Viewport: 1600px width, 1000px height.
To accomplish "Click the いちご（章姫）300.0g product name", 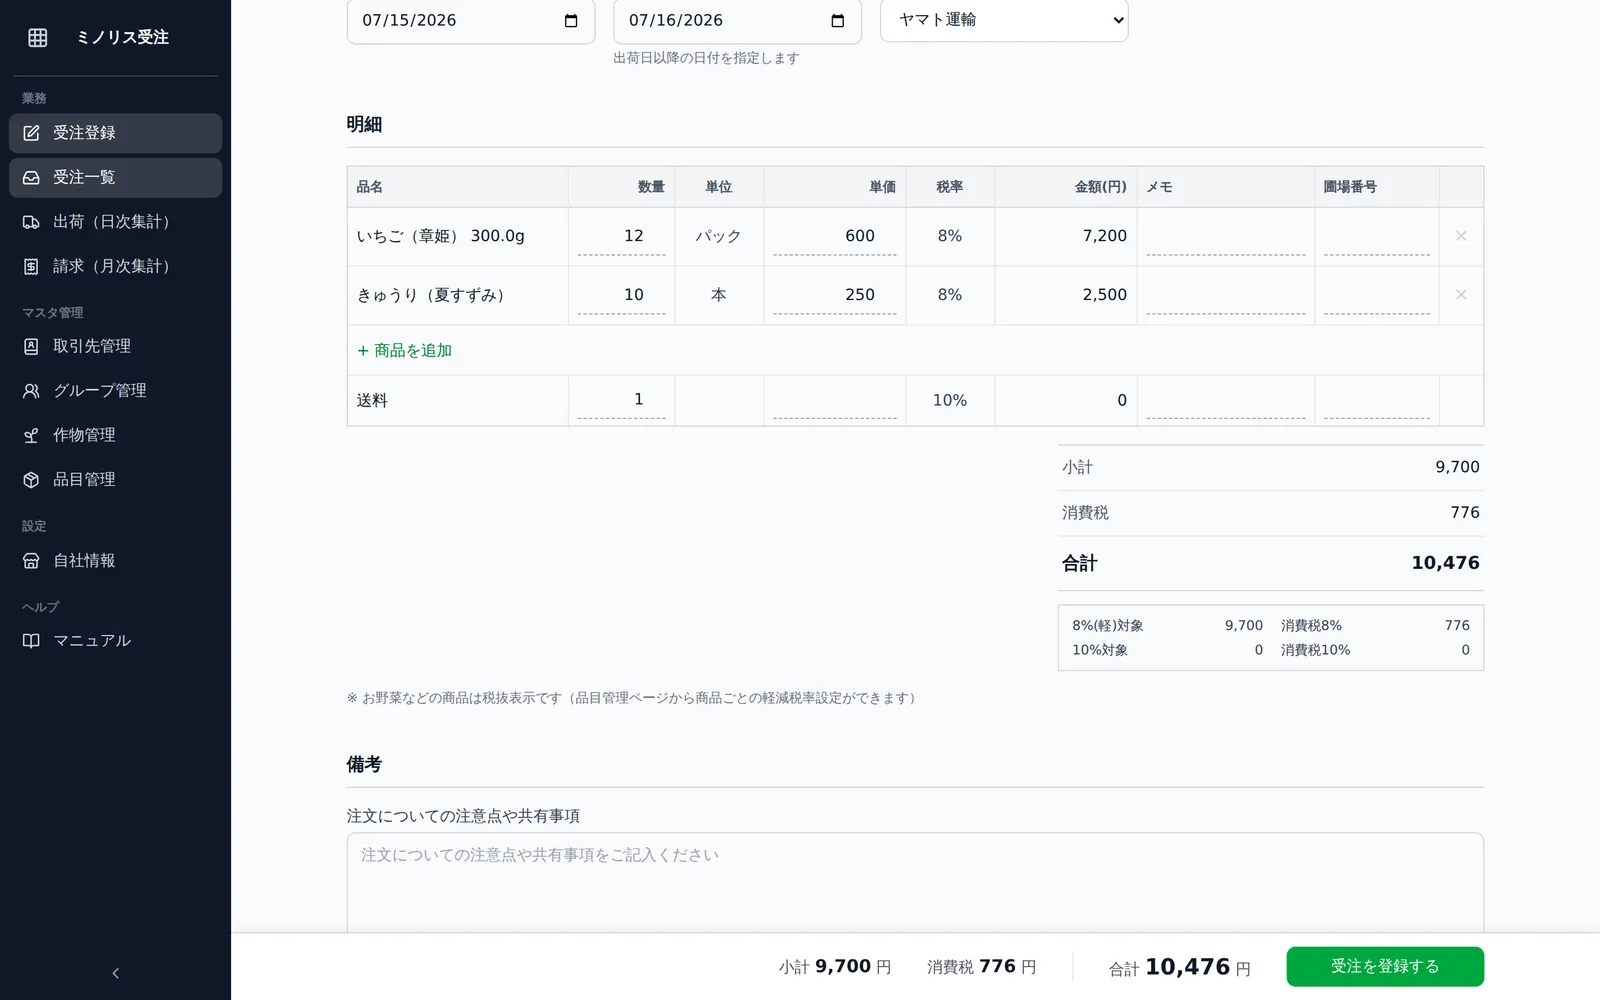I will [440, 236].
